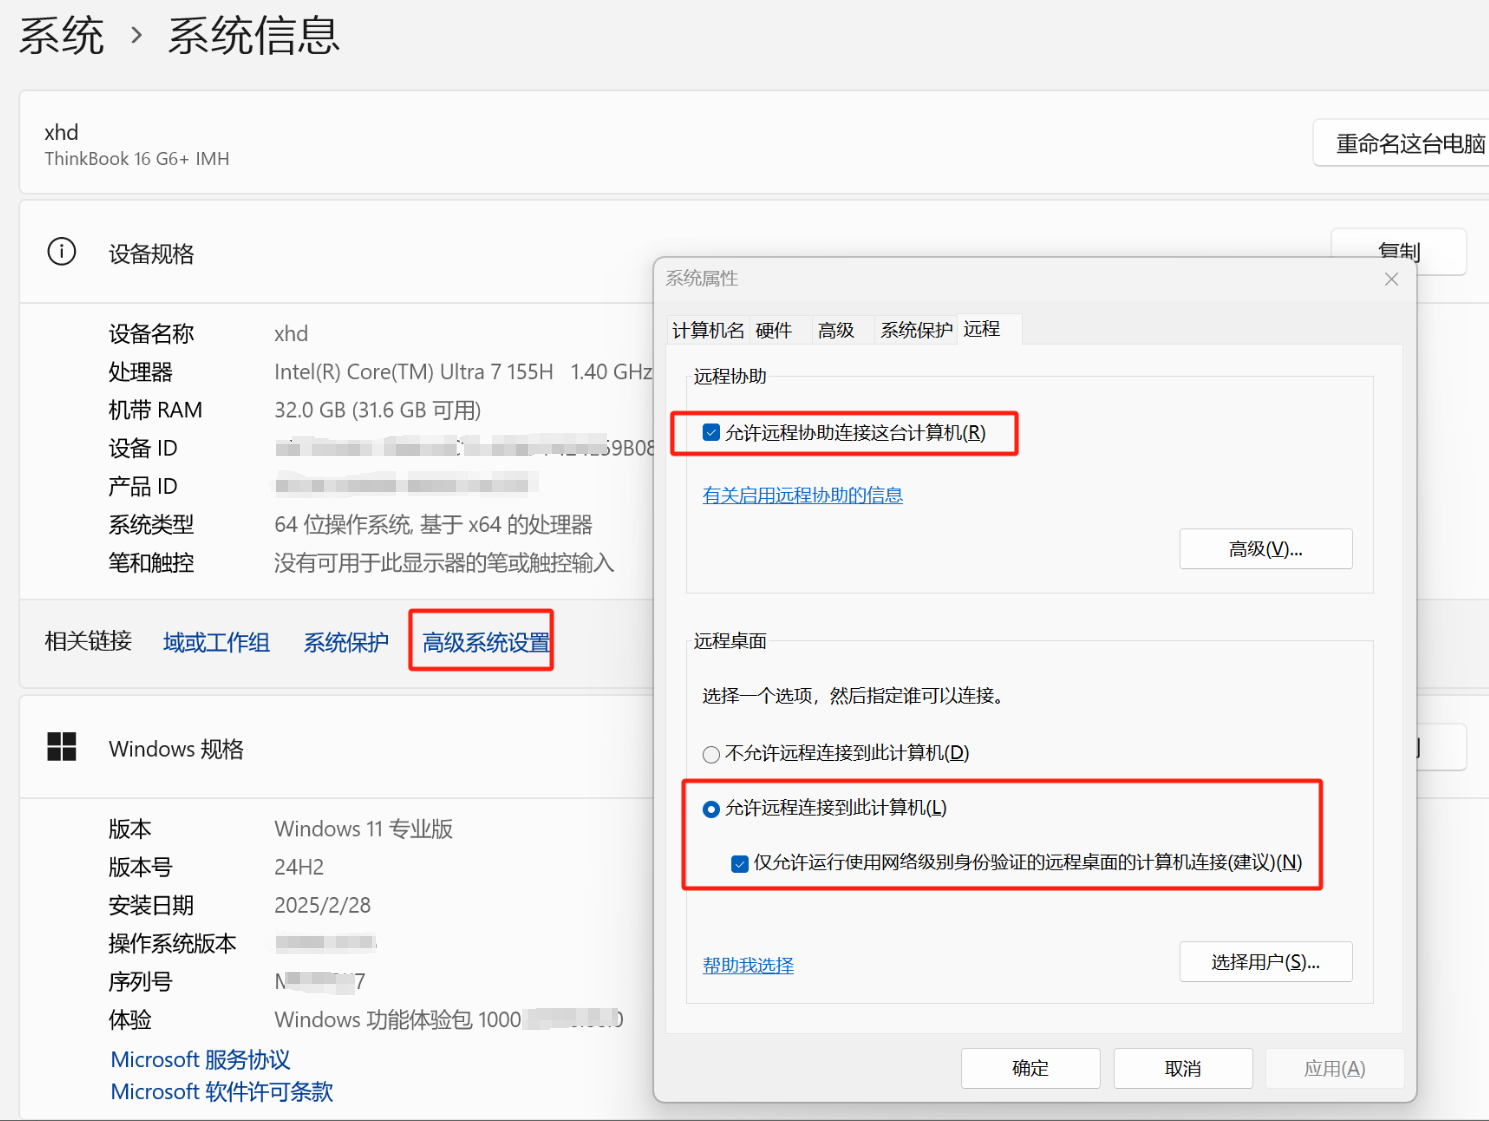Click the 系统属性 dialog title
Screen dimensions: 1489x1121
(x=702, y=278)
